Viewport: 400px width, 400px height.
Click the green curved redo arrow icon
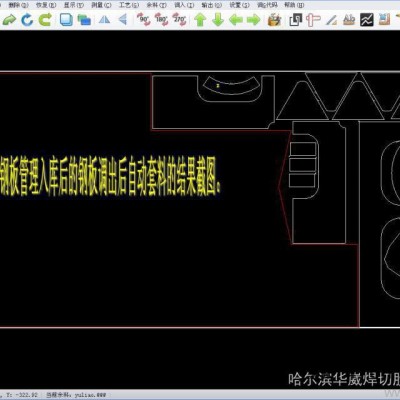pos(9,20)
